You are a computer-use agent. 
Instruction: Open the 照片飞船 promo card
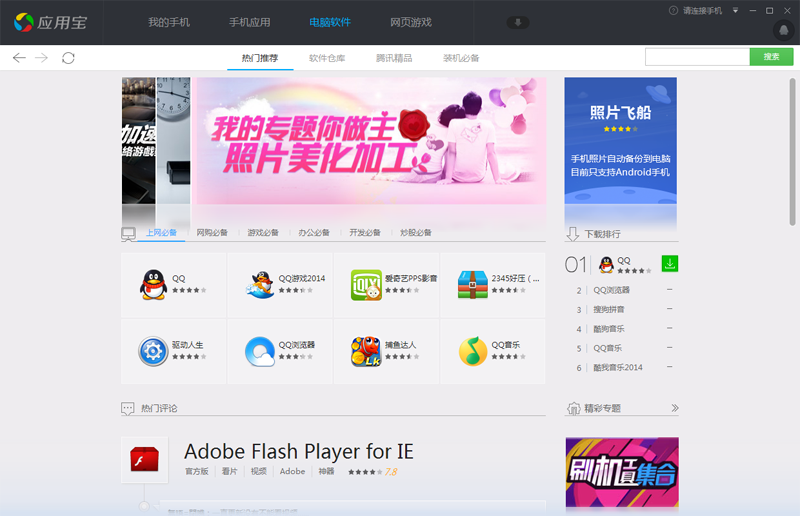(x=620, y=141)
